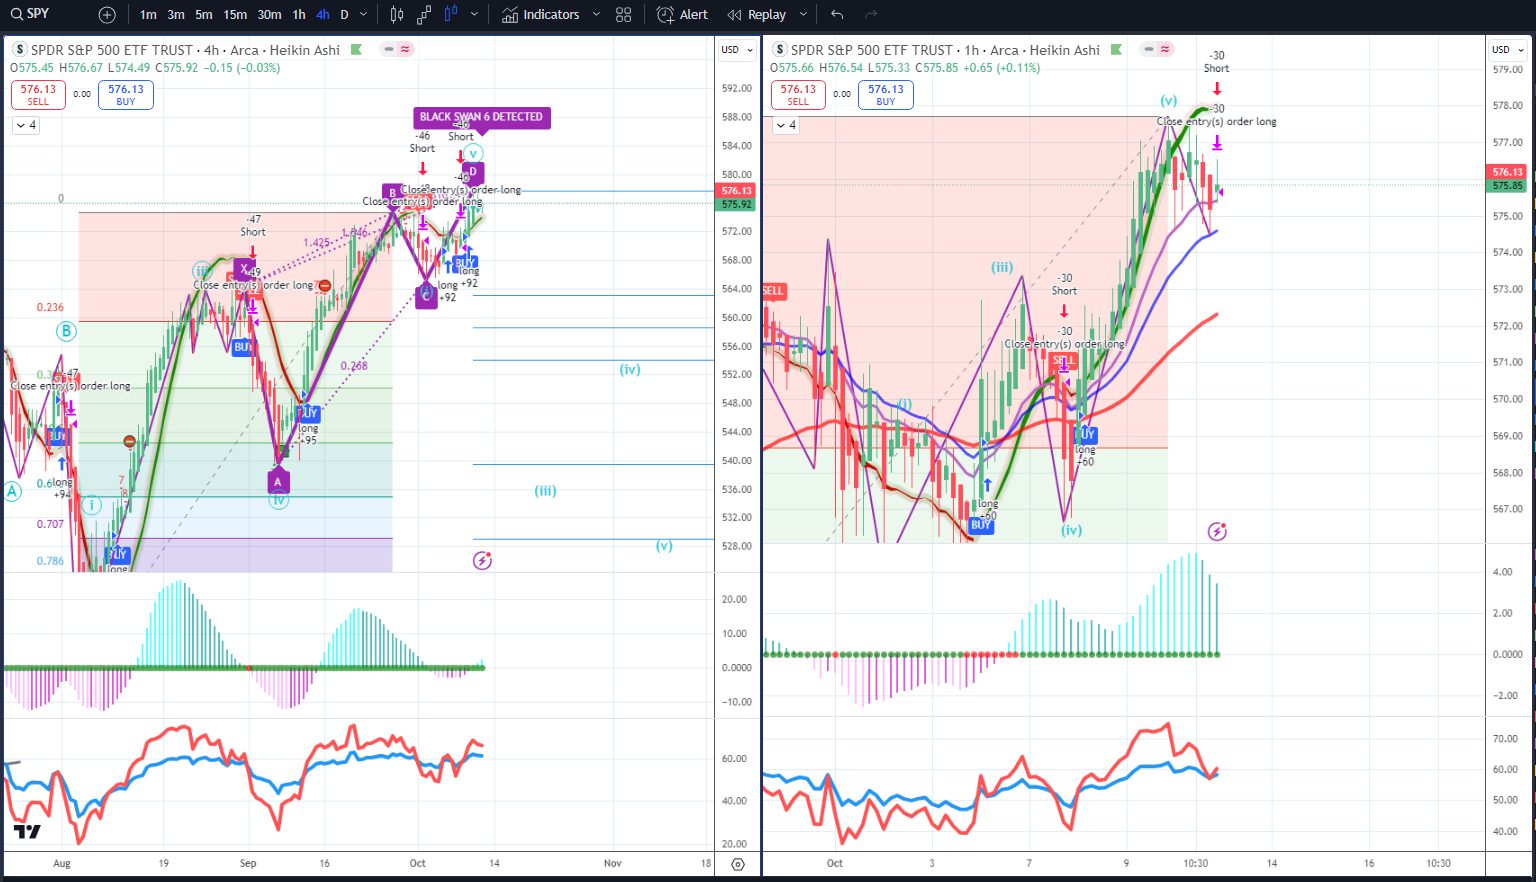Image resolution: width=1536 pixels, height=882 pixels.
Task: Click the SPDR logo in the 1h chart legend
Action: [x=779, y=49]
